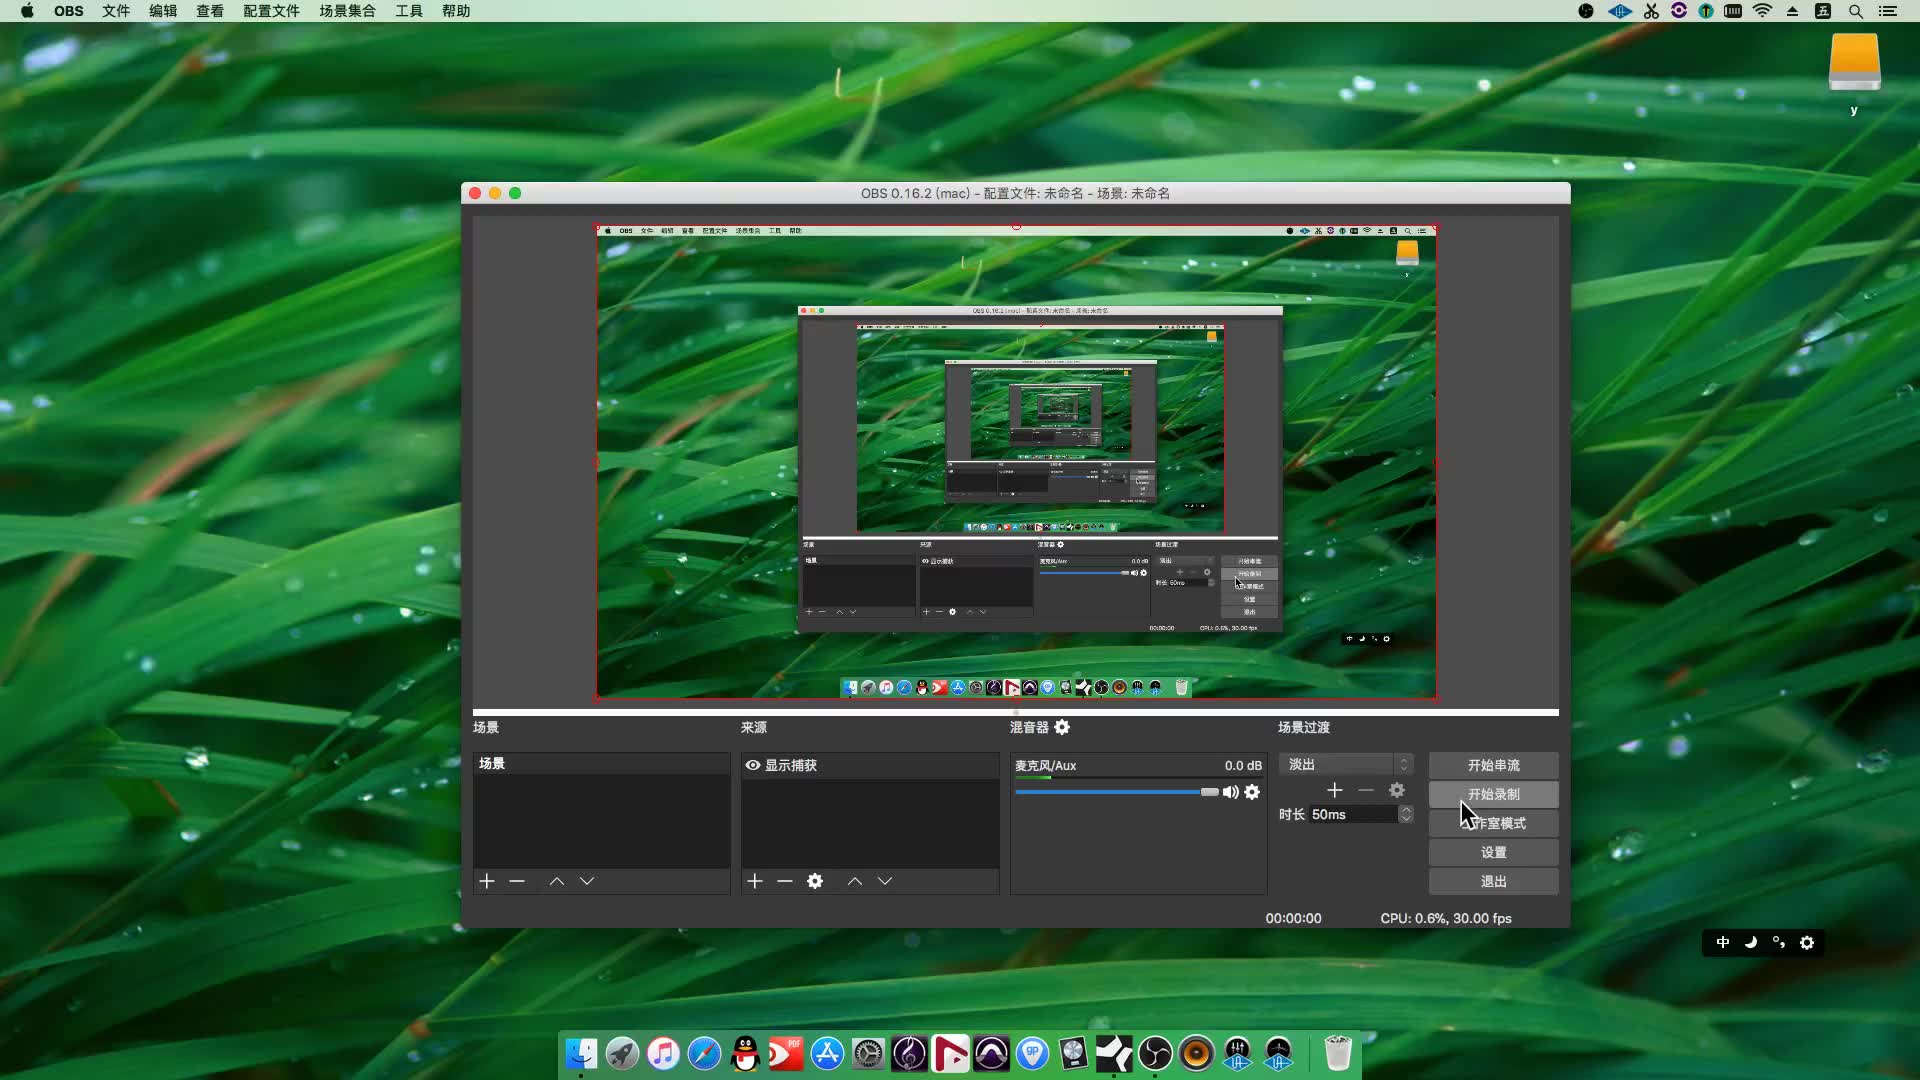Add transition with plus in 场景过渡
1920x1080 pixels.
tap(1335, 790)
